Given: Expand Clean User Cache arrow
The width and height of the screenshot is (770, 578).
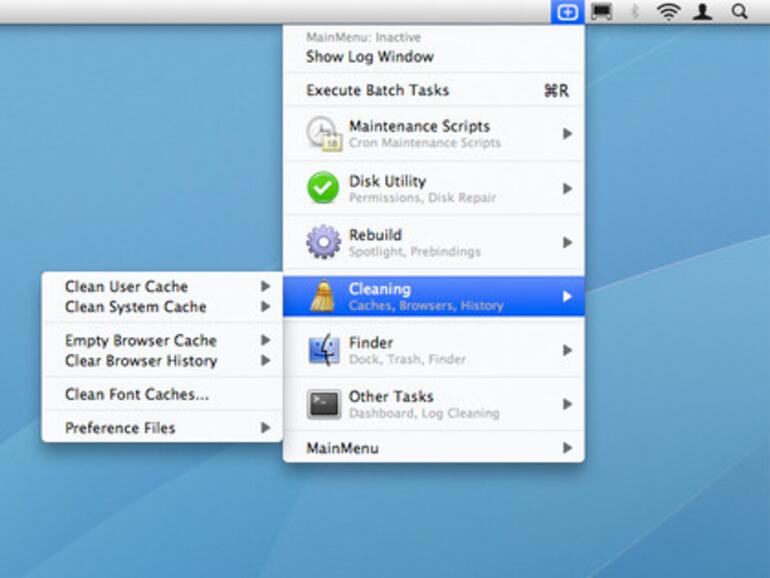Looking at the screenshot, I should tap(265, 286).
